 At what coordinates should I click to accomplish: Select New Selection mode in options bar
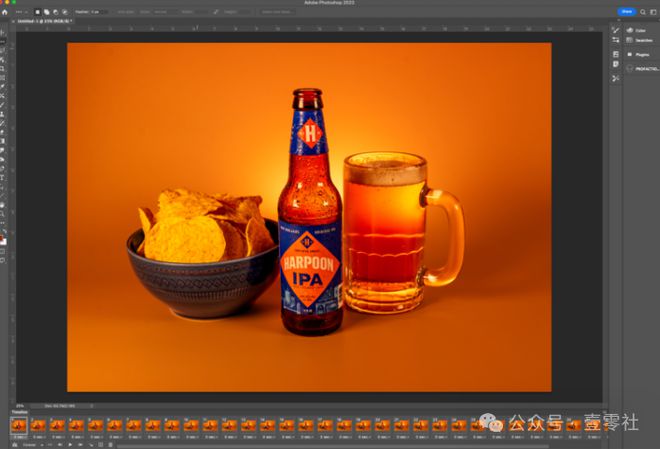37,12
